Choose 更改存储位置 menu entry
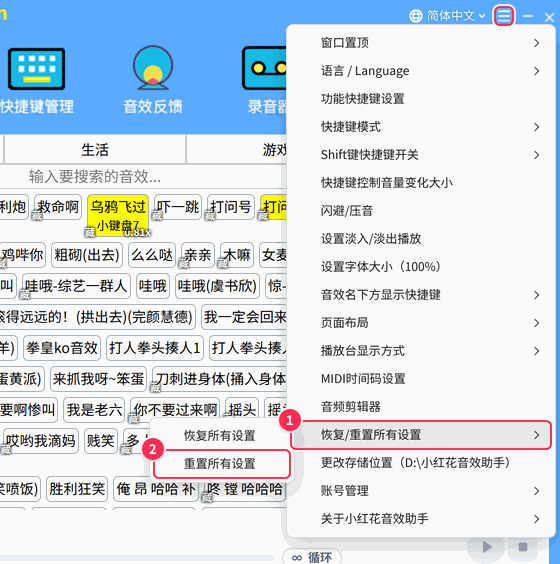 click(421, 463)
